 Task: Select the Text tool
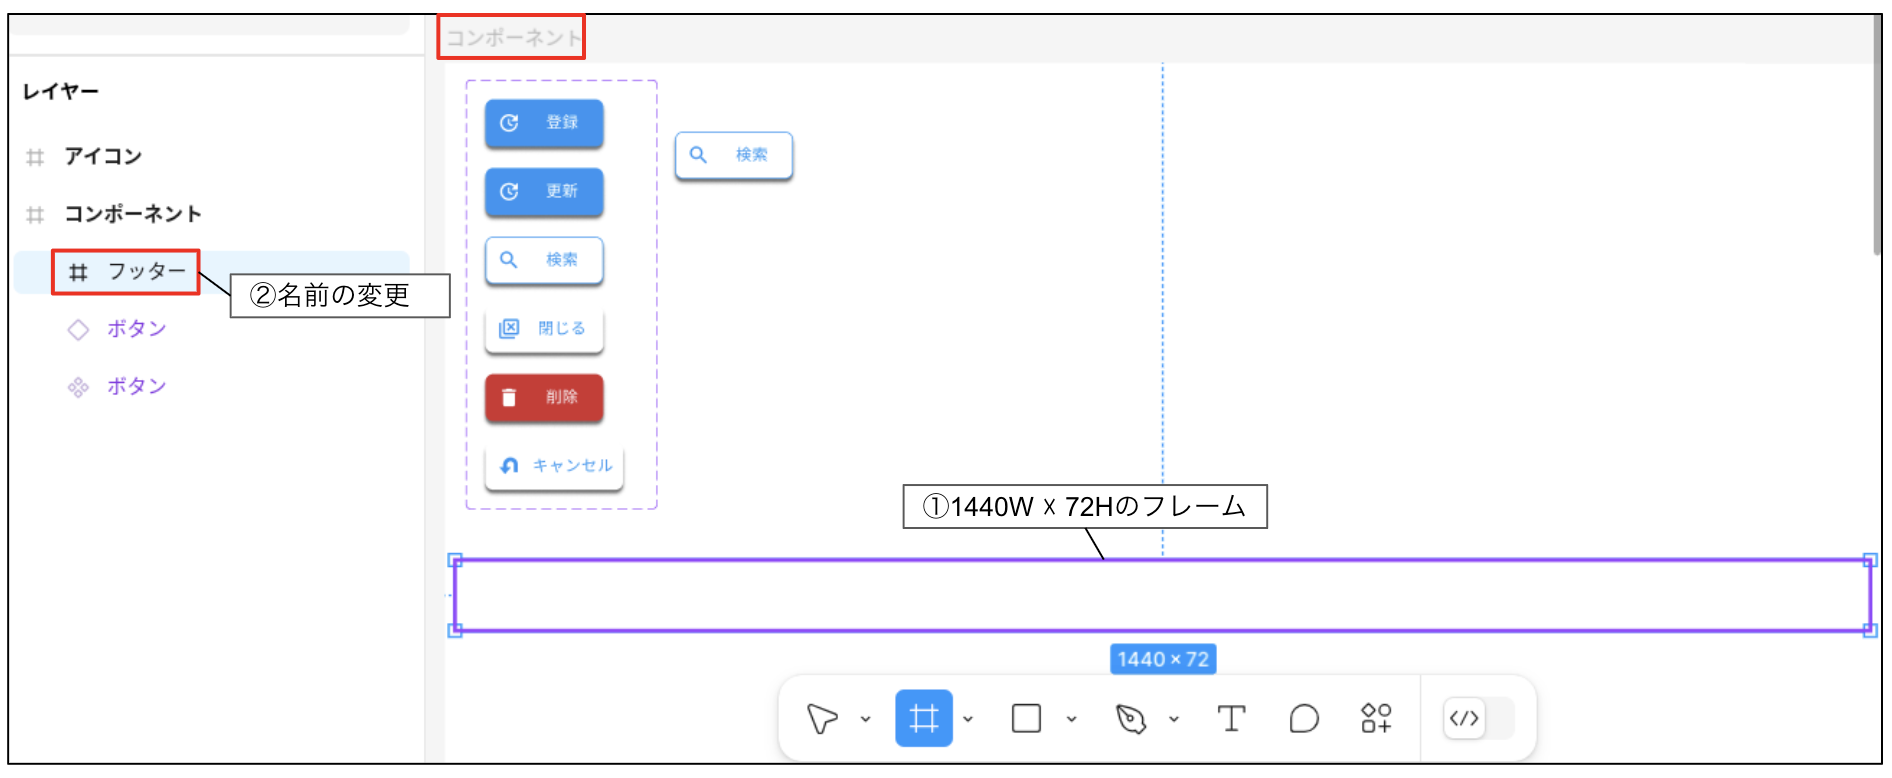[1231, 718]
